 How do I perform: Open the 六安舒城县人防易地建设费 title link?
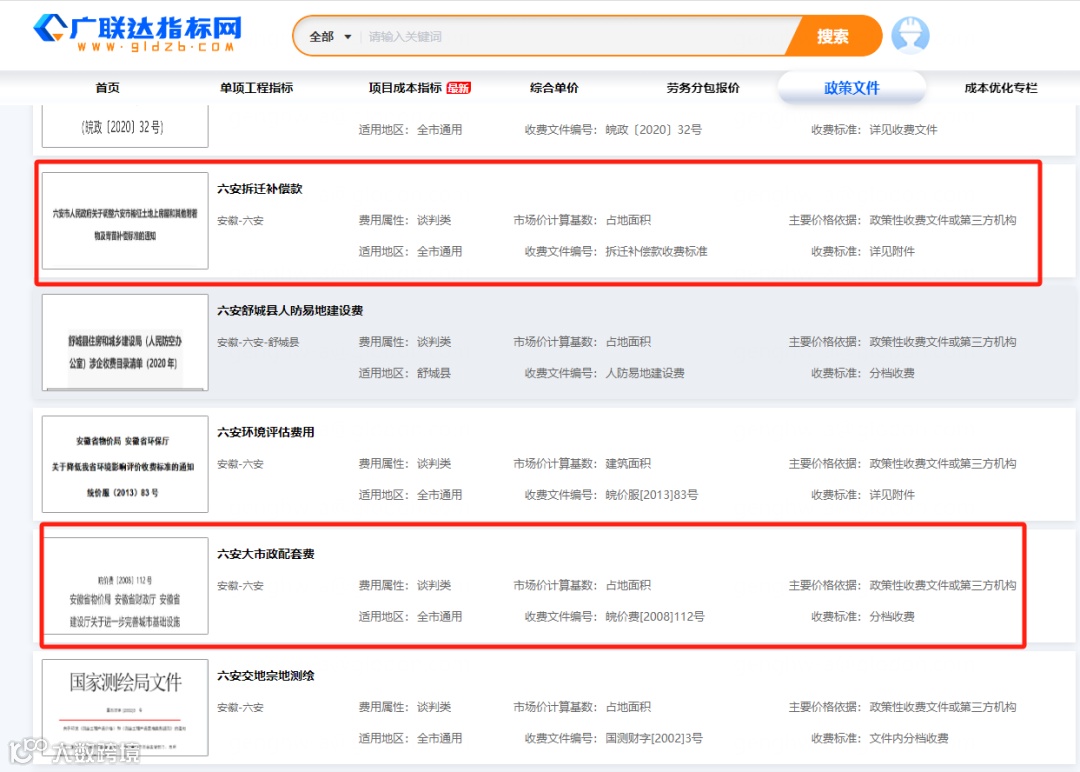[x=290, y=311]
